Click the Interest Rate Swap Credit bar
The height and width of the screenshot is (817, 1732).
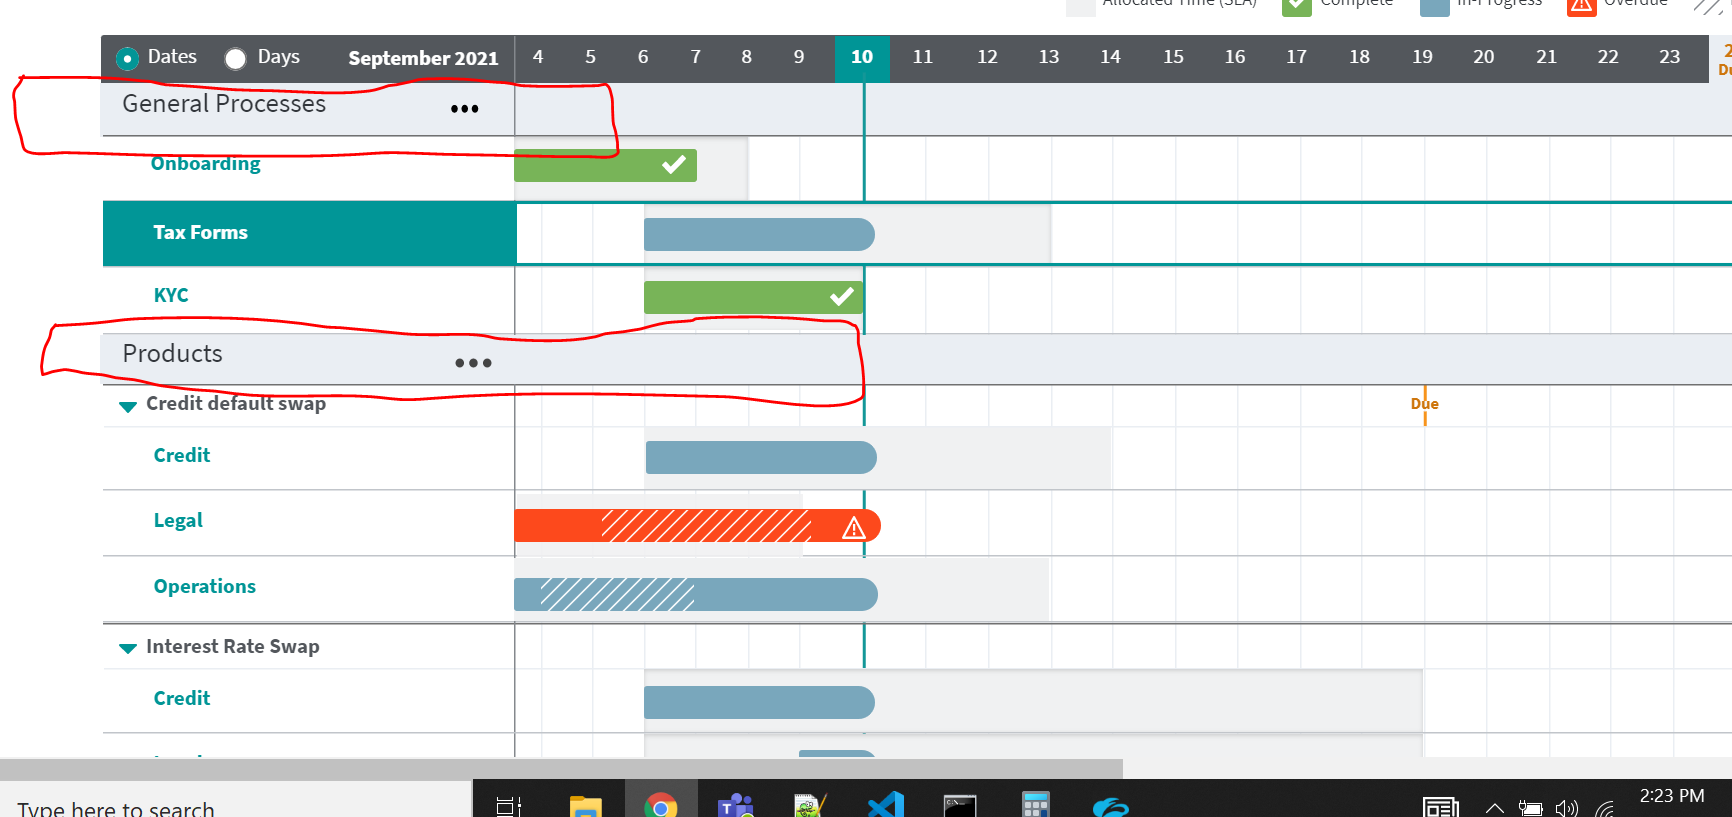point(759,702)
